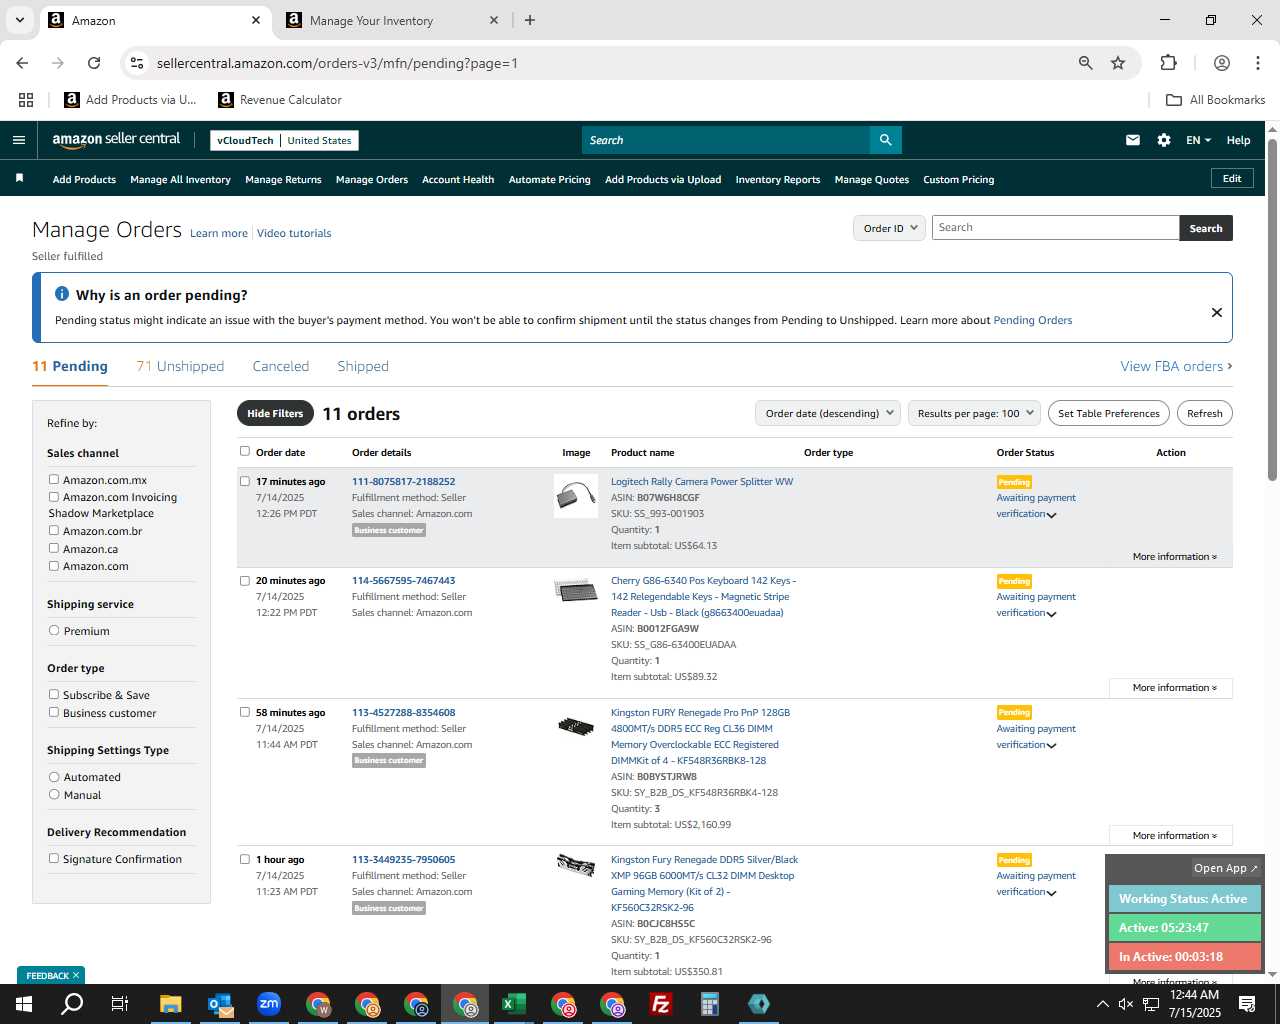Image resolution: width=1280 pixels, height=1024 pixels.
Task: Click the browser back arrow
Action: coord(22,63)
